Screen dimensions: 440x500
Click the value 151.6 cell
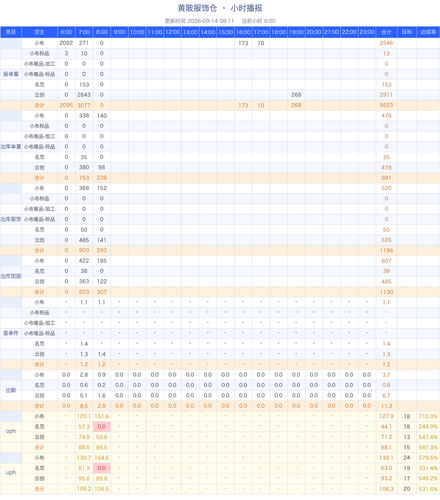[x=102, y=416]
